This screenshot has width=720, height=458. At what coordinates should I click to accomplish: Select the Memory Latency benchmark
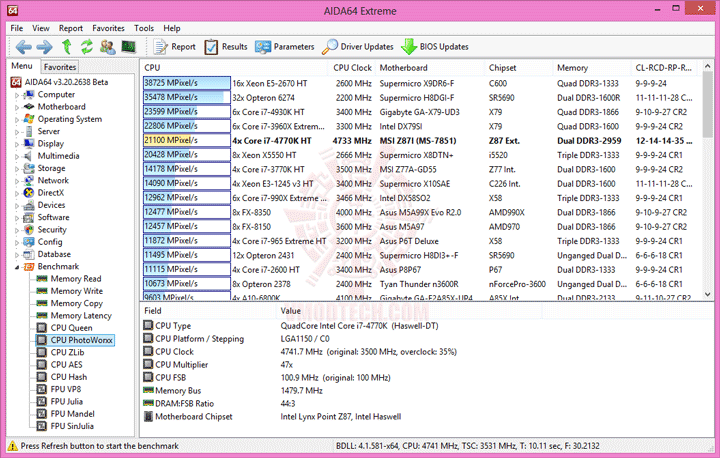[81, 316]
